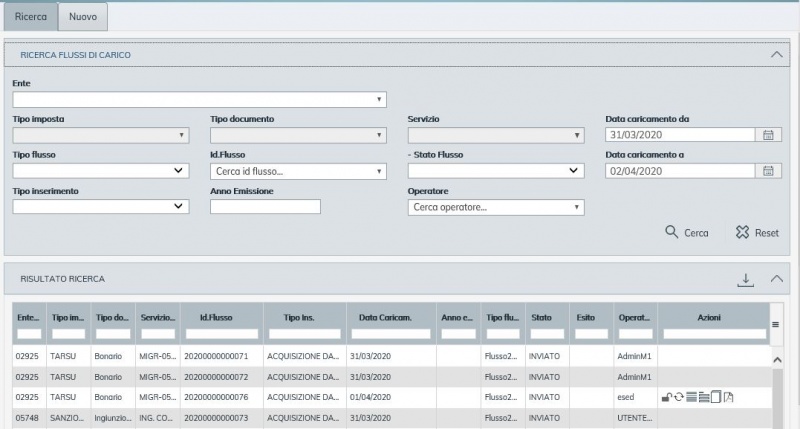Click the Reset button
Image resolution: width=800 pixels, height=429 pixels.
(757, 233)
